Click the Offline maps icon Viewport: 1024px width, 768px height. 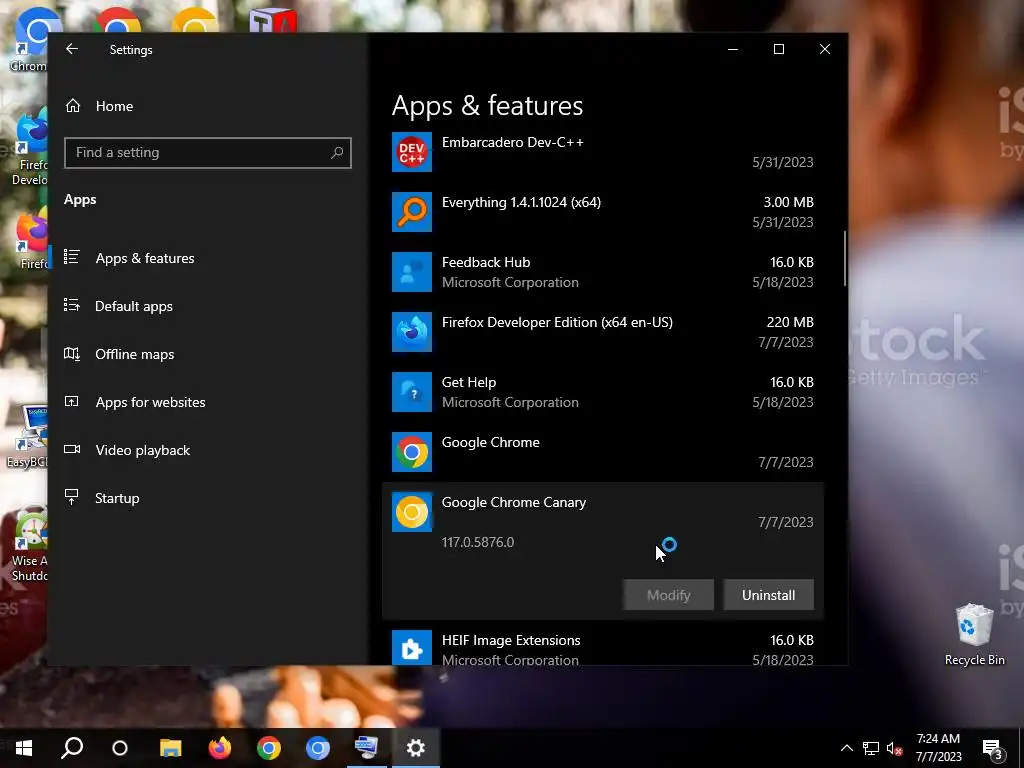(x=72, y=353)
